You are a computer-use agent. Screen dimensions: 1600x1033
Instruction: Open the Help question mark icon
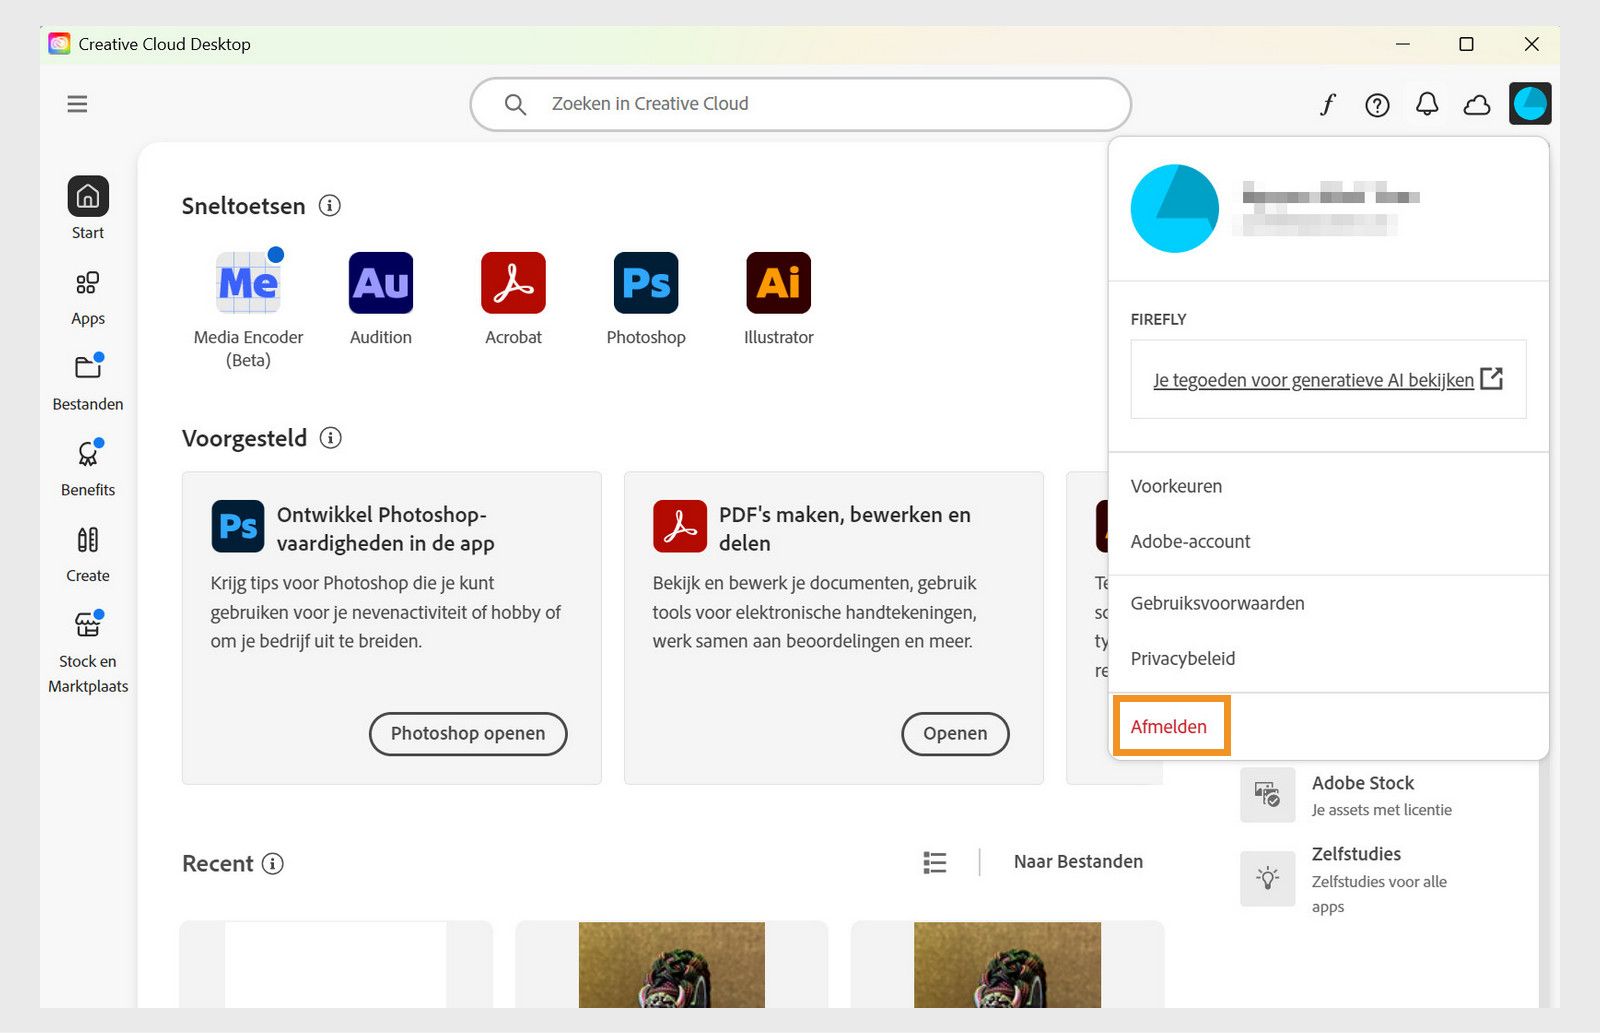tap(1377, 104)
